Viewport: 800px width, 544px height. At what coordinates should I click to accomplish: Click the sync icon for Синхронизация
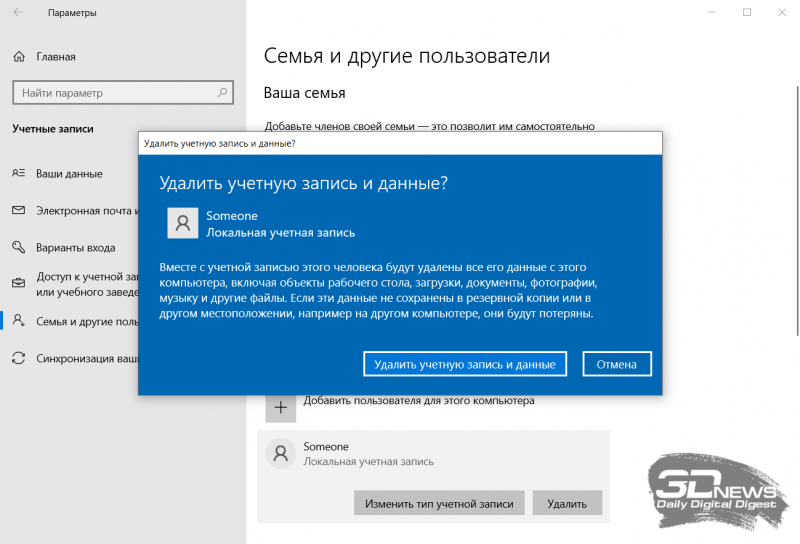click(x=18, y=358)
